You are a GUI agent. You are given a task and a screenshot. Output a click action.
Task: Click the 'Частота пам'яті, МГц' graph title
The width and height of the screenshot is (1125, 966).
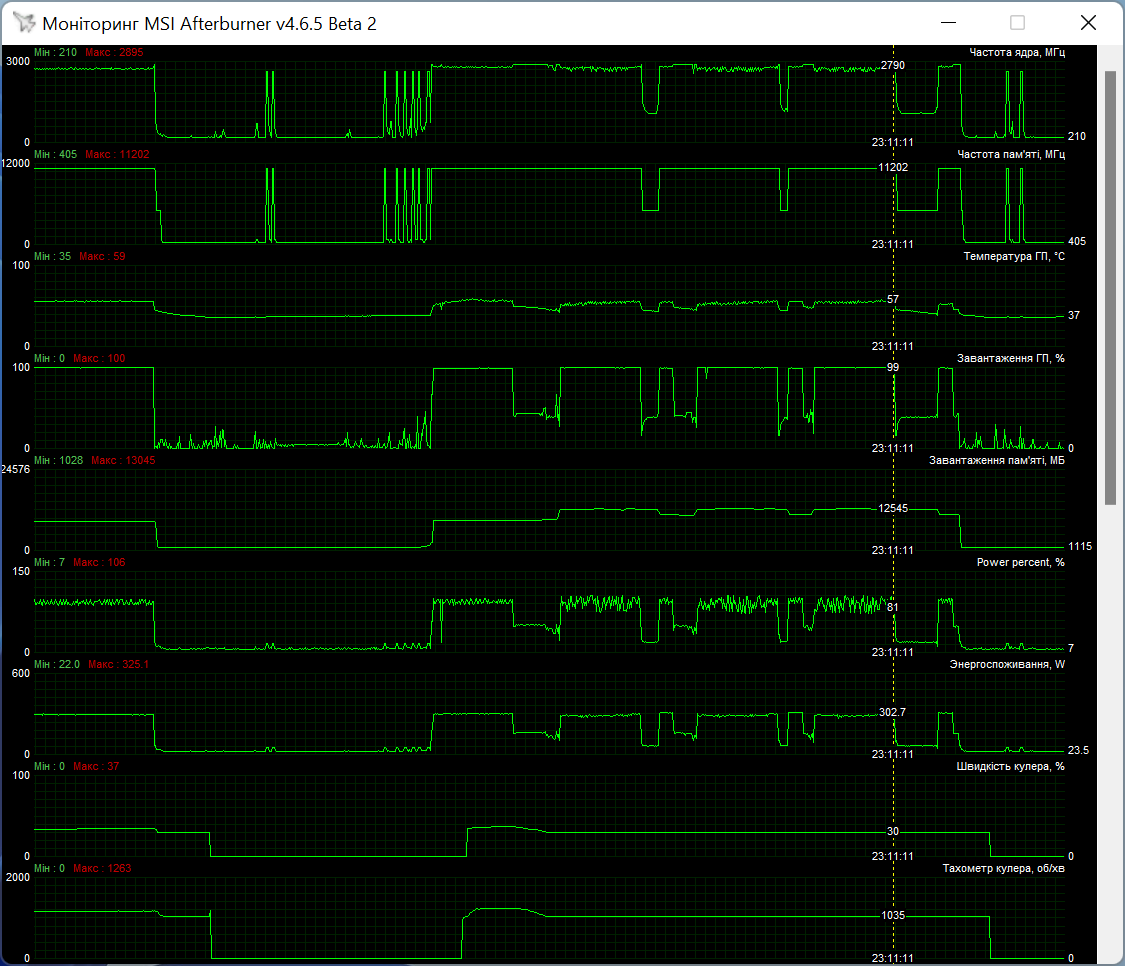click(x=1011, y=154)
